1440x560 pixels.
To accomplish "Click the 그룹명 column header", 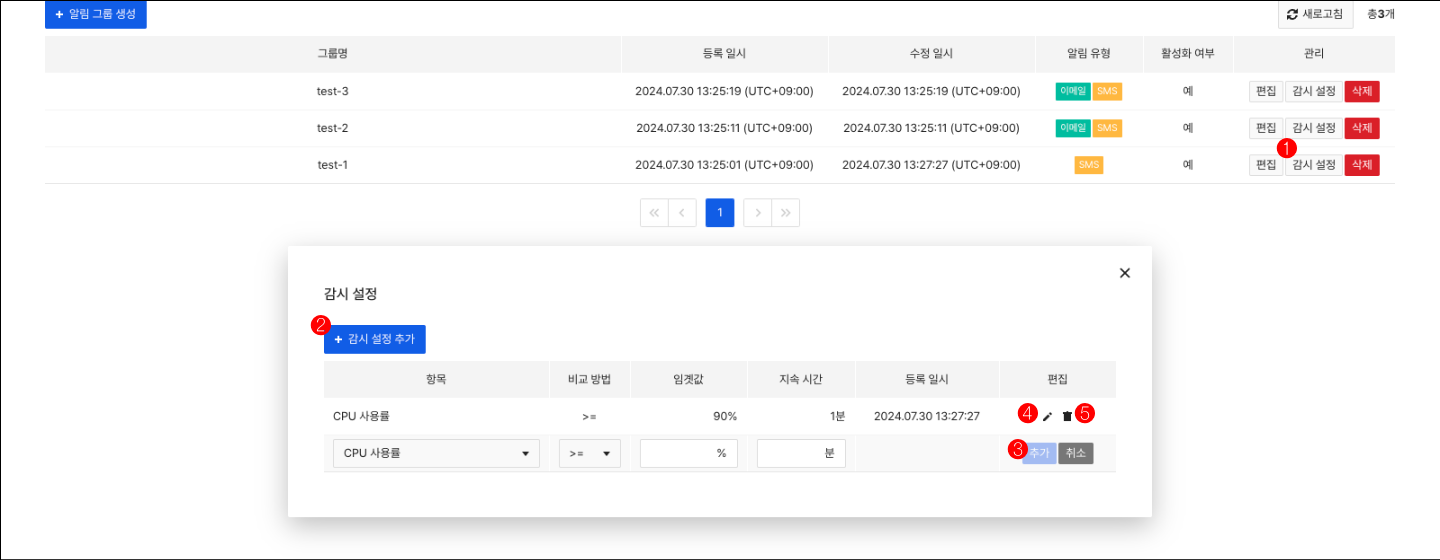I will (x=333, y=54).
